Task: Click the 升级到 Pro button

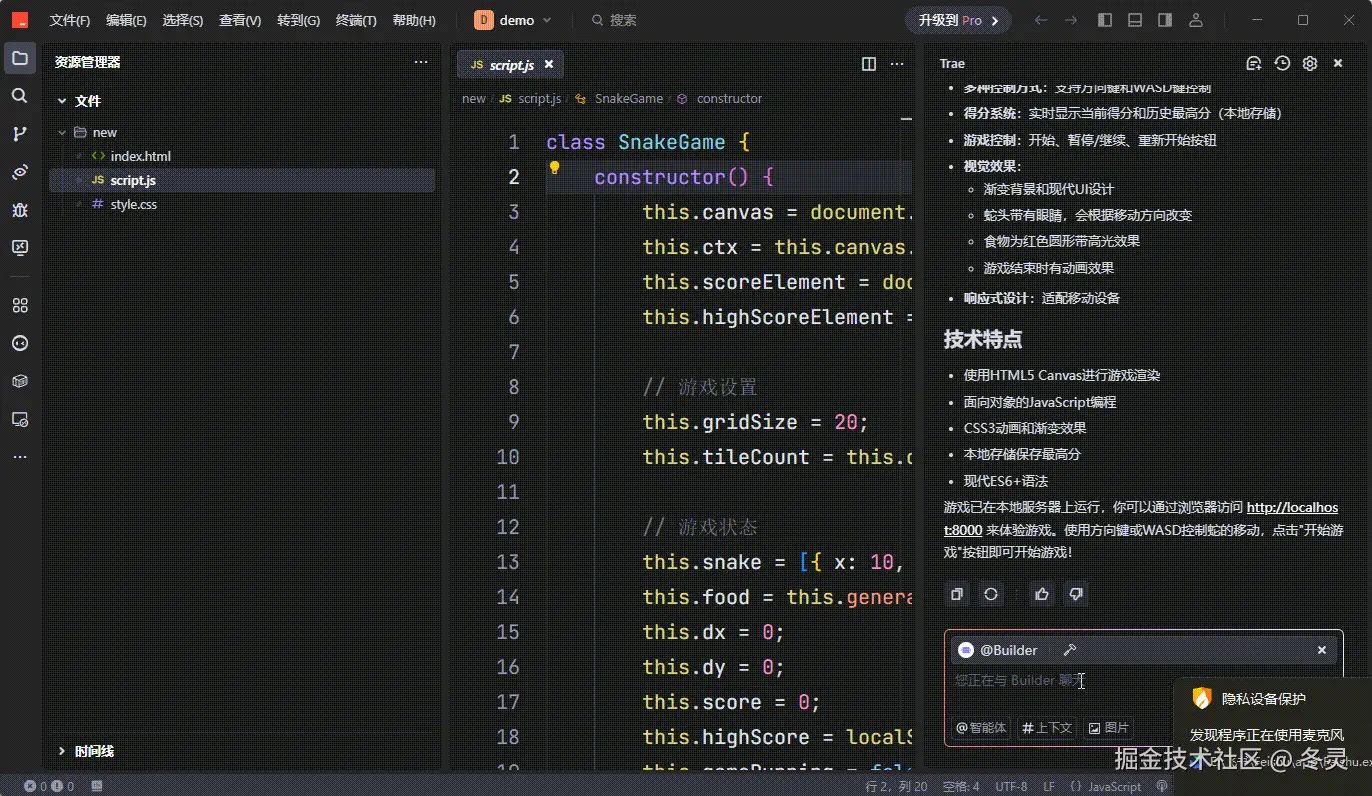Action: coord(958,20)
